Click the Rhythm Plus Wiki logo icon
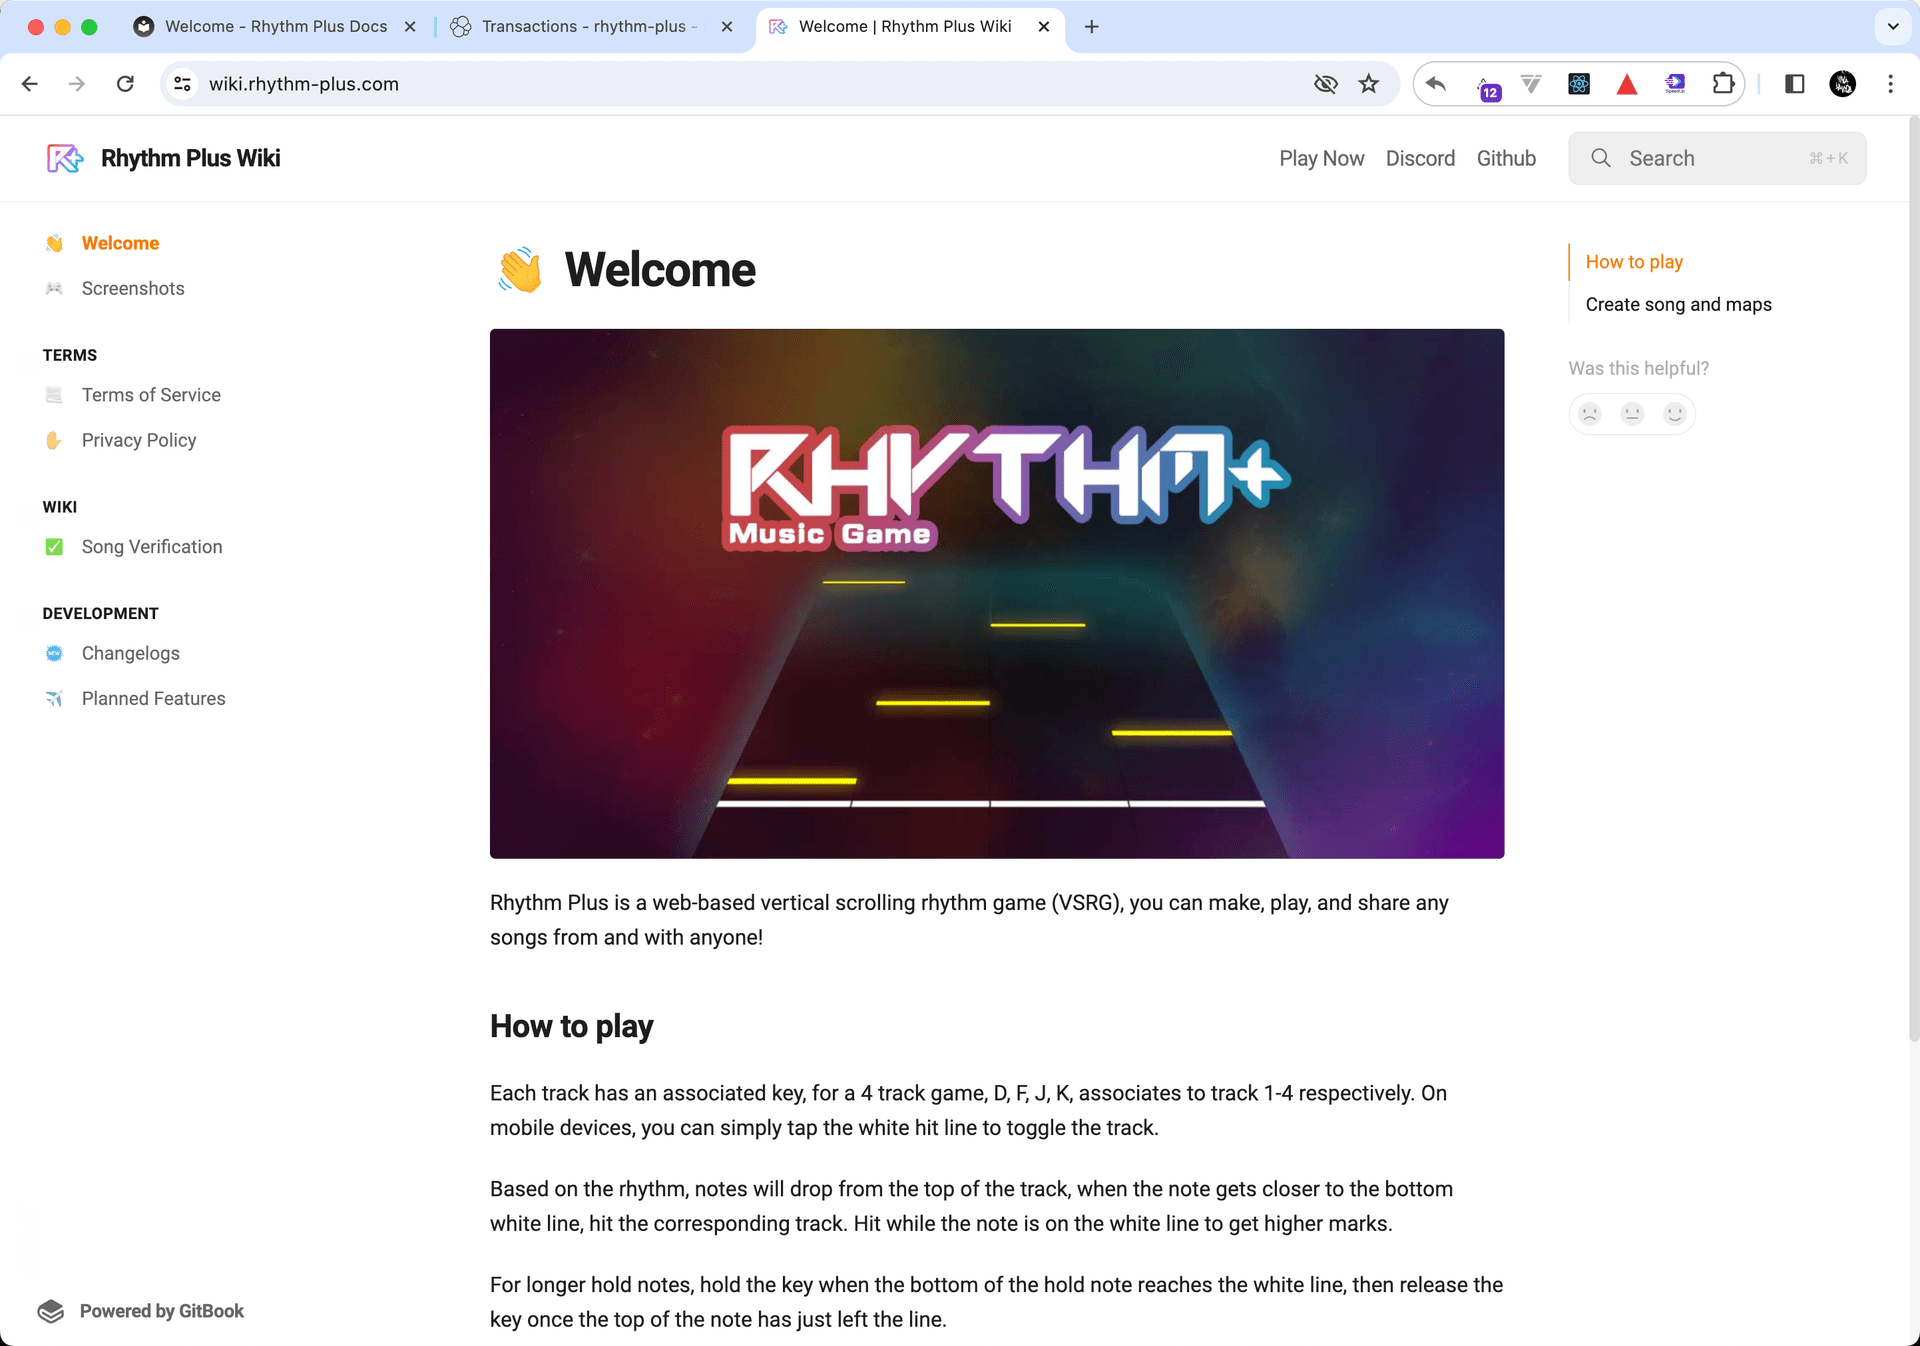 (x=65, y=158)
